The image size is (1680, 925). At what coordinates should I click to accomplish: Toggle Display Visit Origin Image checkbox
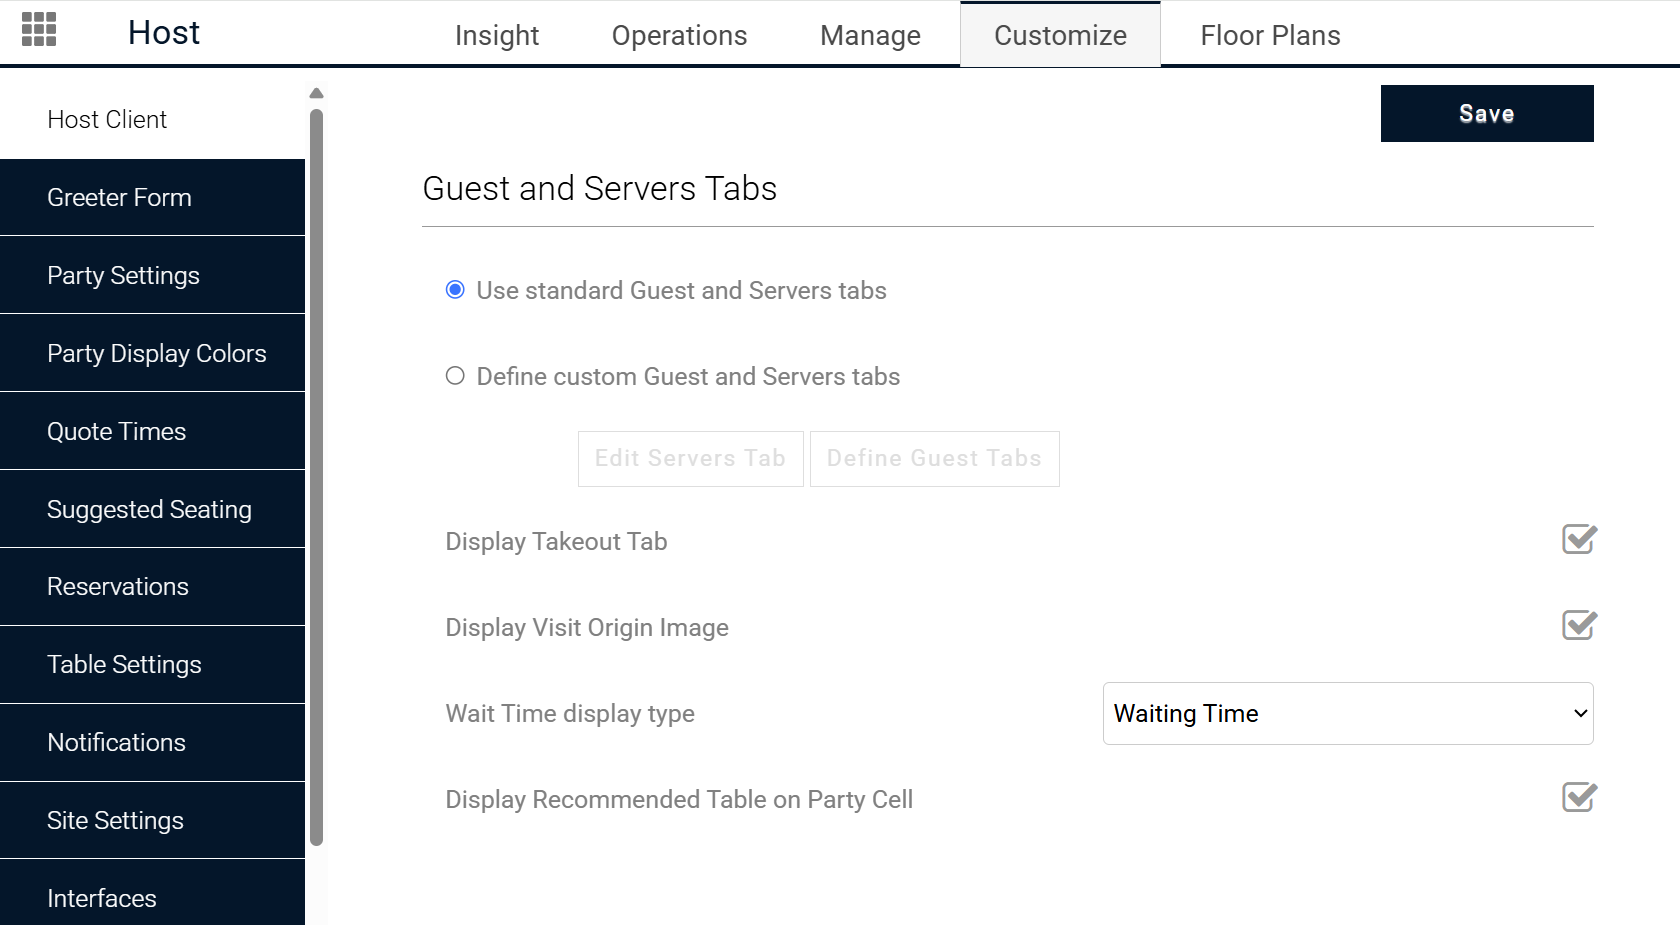1579,626
